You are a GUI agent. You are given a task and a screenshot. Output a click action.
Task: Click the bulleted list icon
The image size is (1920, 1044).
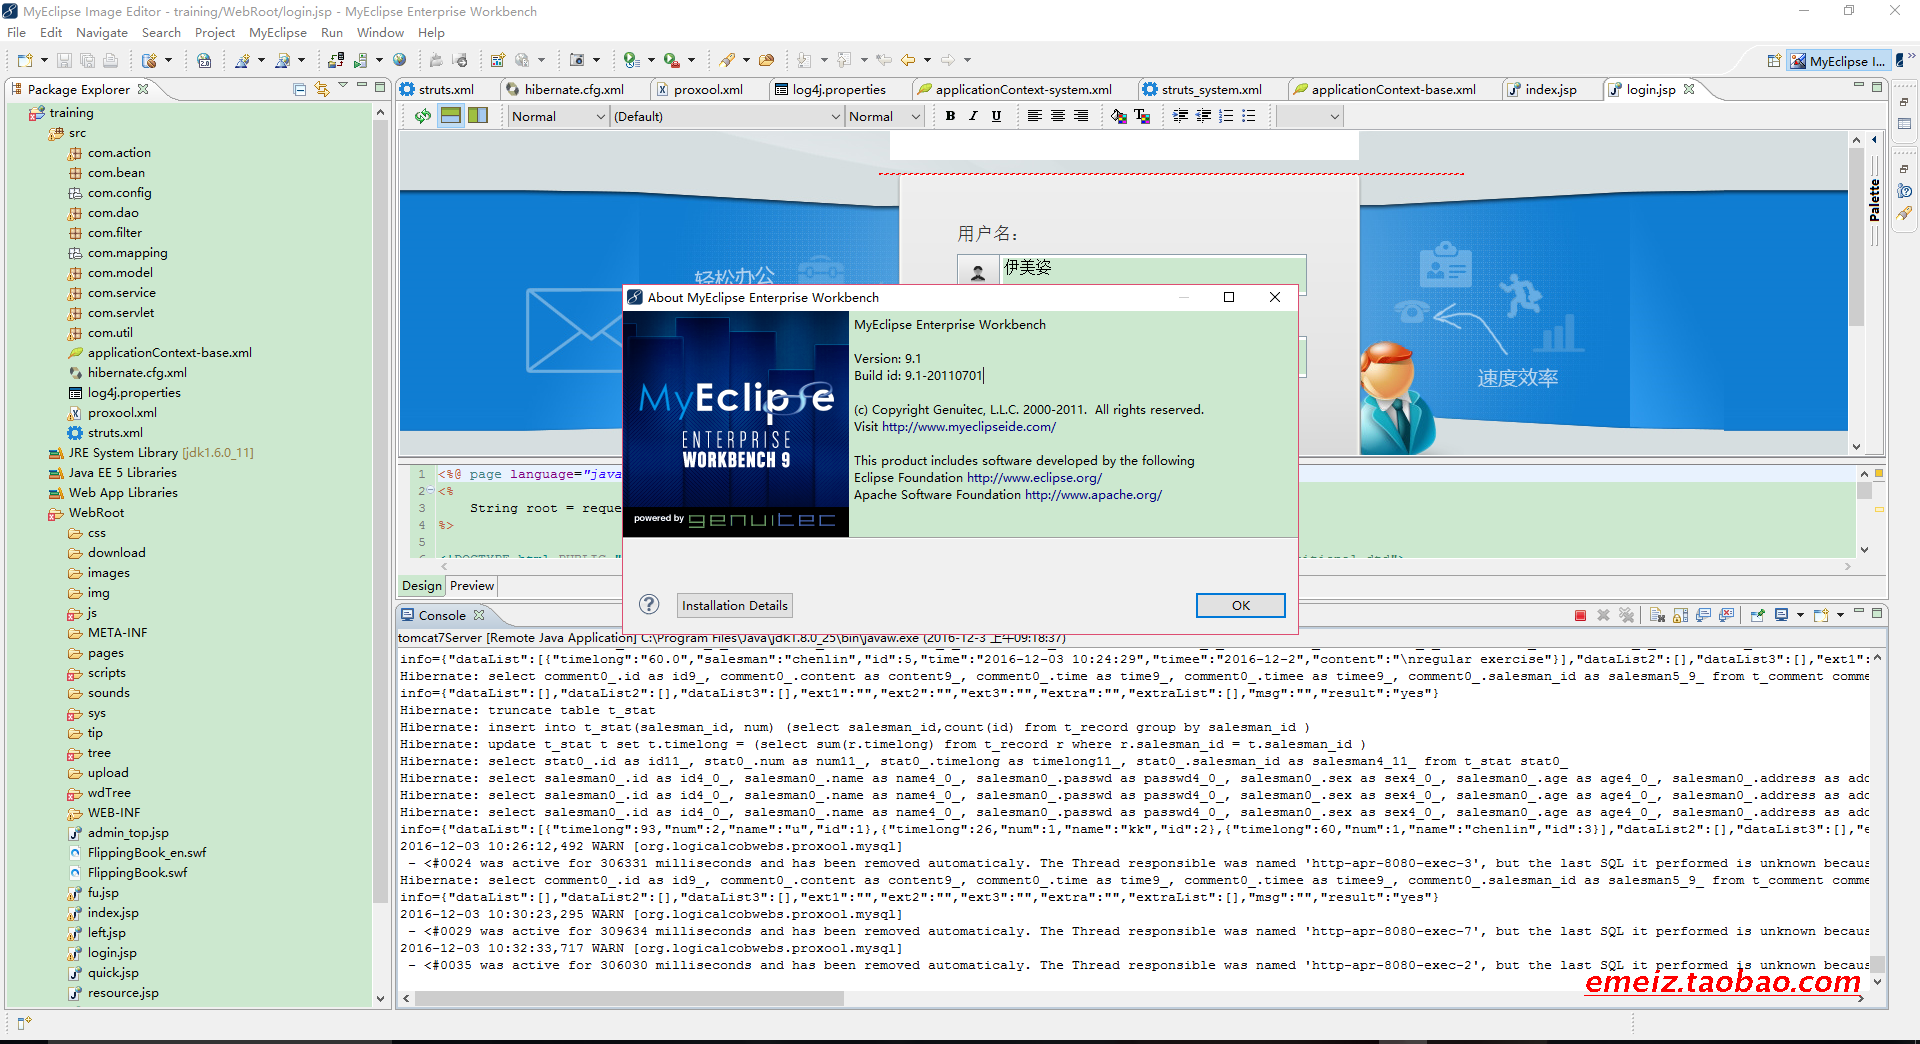tap(1249, 116)
